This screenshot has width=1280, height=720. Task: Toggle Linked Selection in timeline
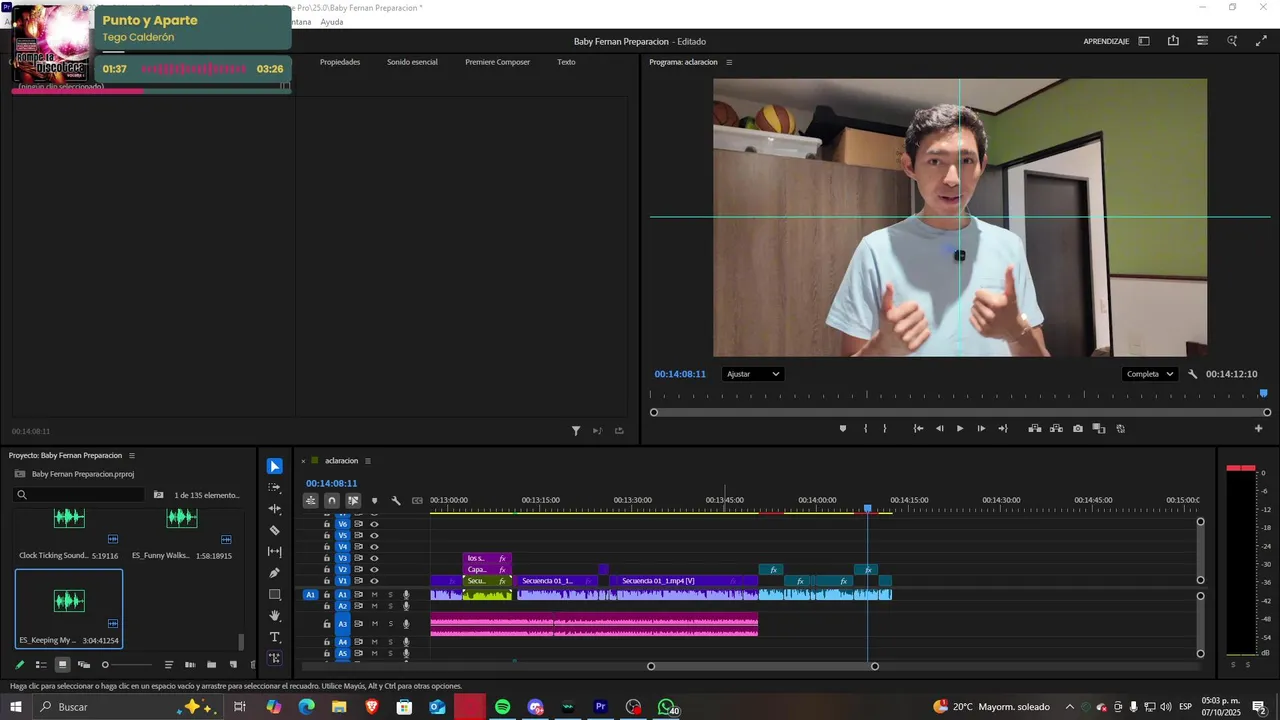[x=353, y=501]
